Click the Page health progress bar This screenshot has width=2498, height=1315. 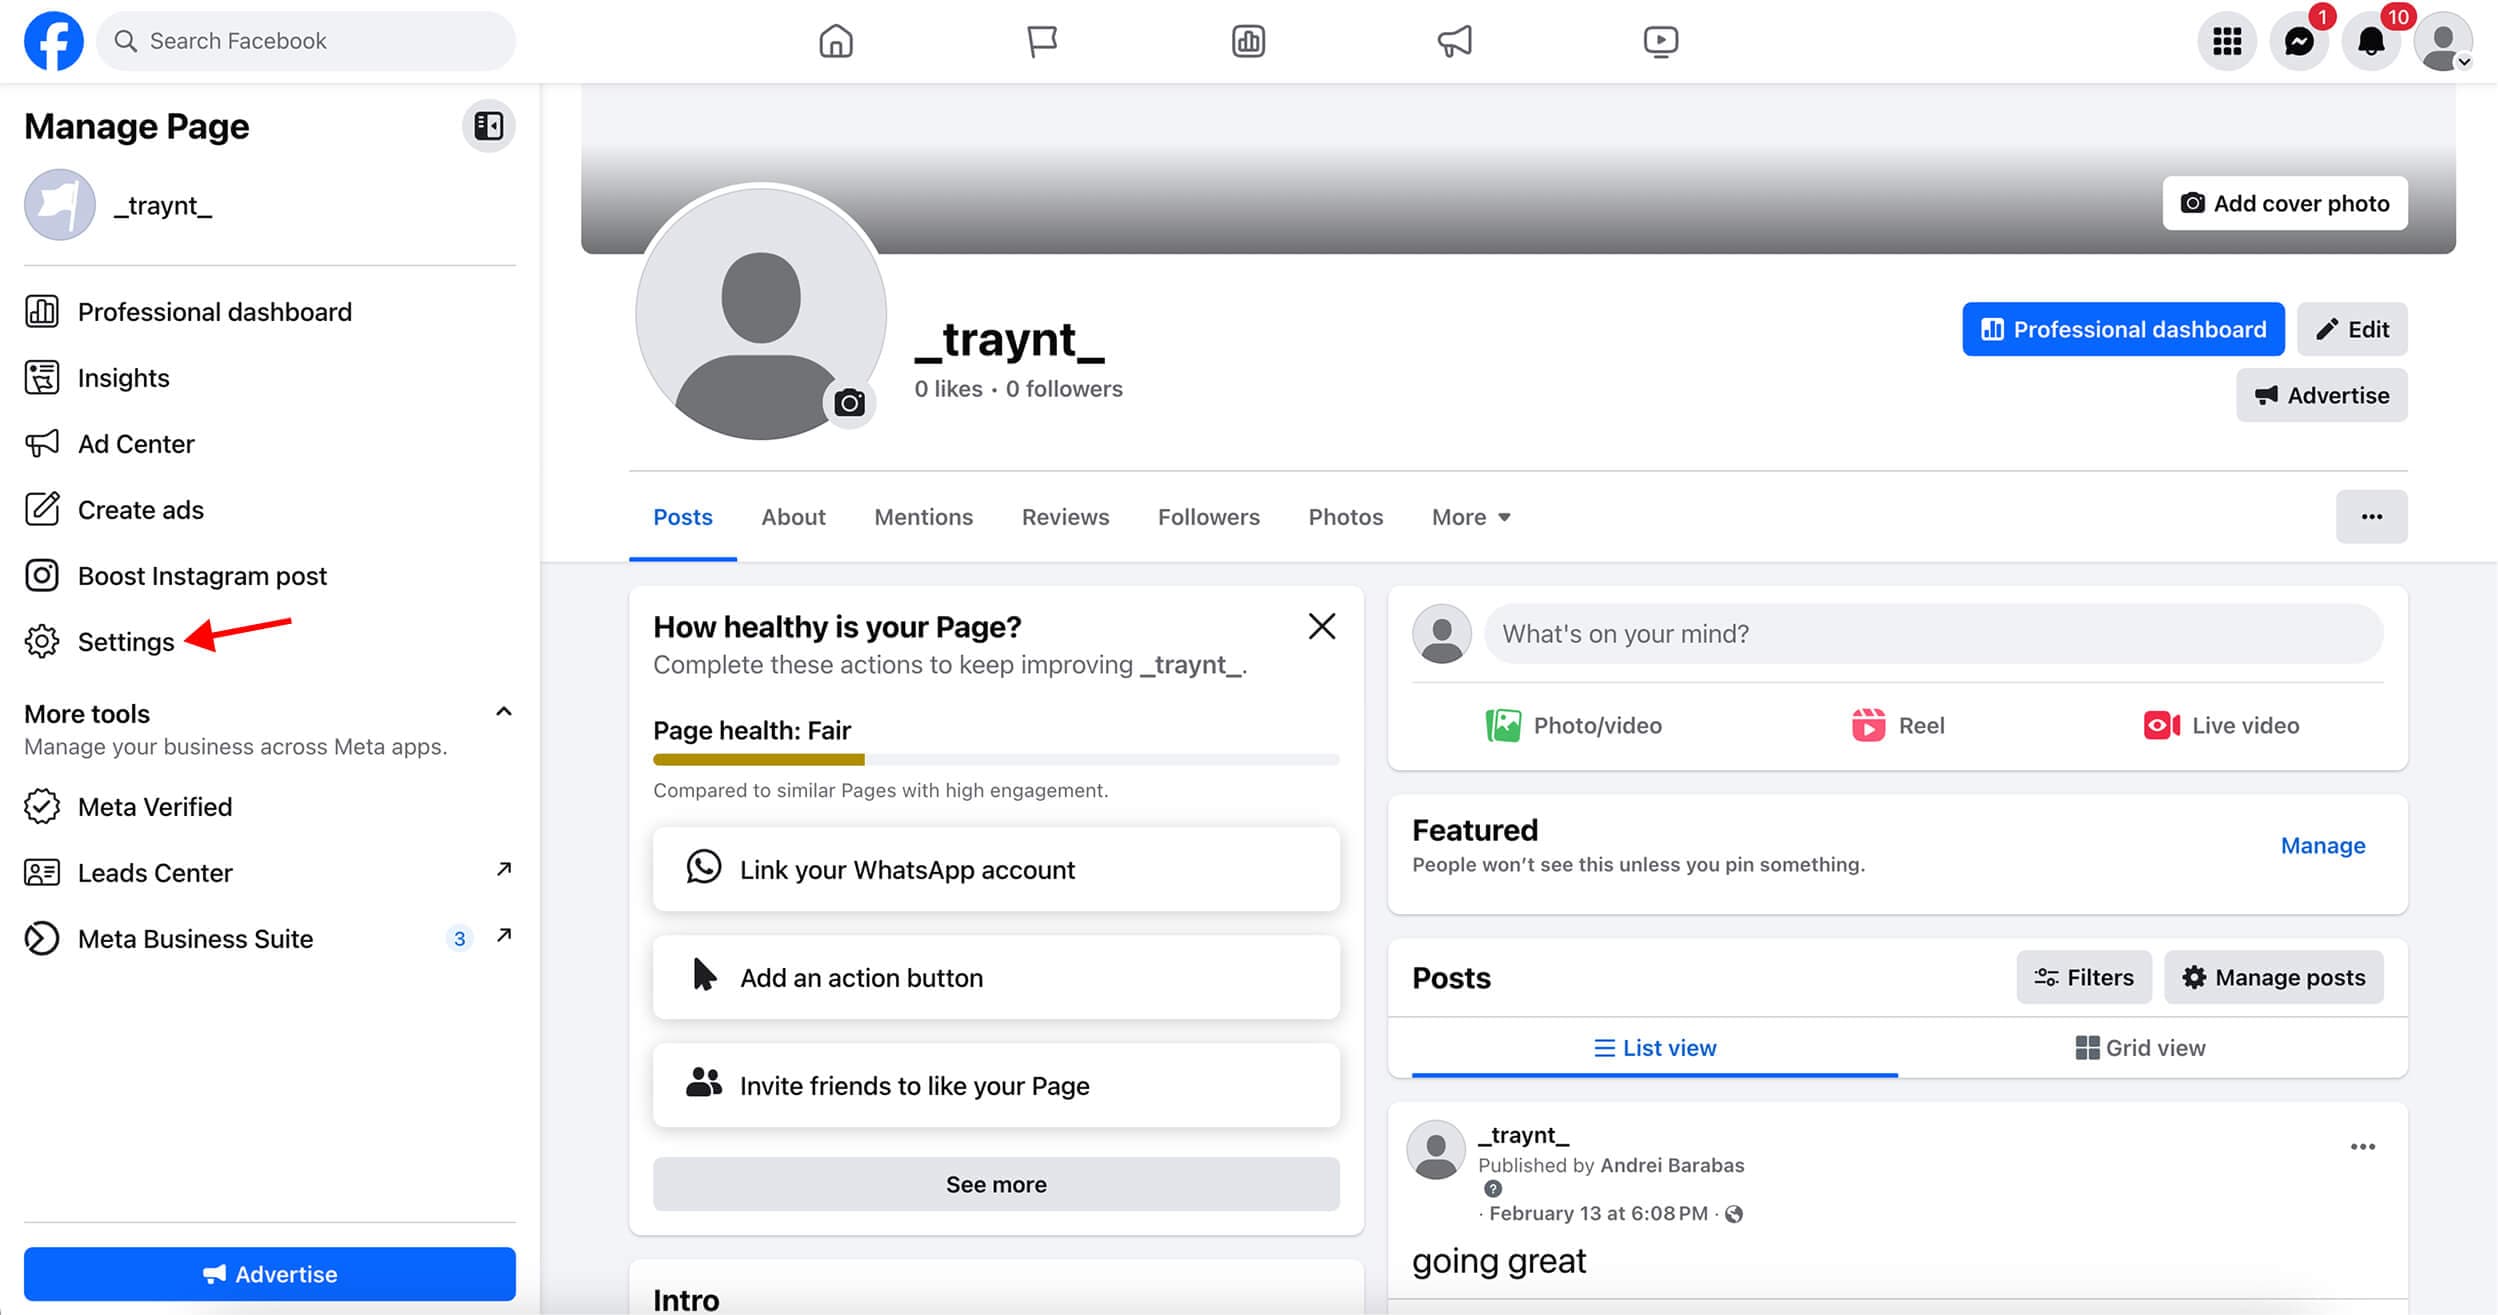tap(995, 760)
